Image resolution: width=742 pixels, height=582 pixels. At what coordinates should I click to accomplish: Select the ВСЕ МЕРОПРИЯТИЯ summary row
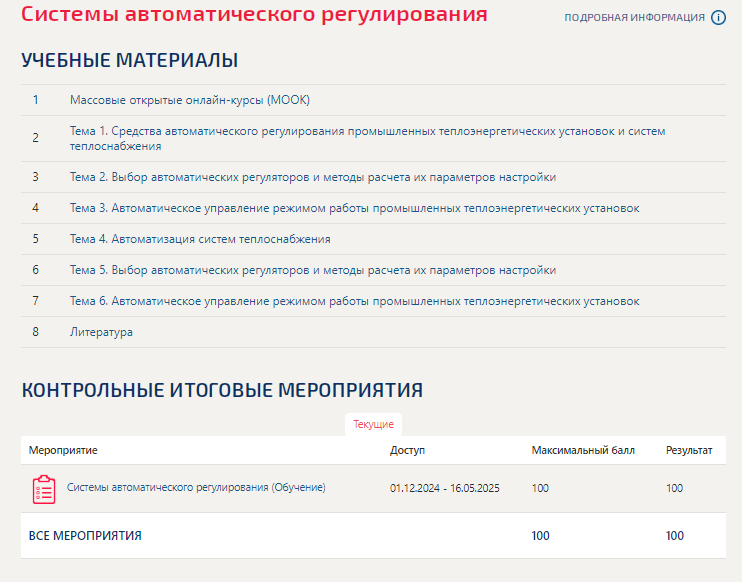[85, 536]
